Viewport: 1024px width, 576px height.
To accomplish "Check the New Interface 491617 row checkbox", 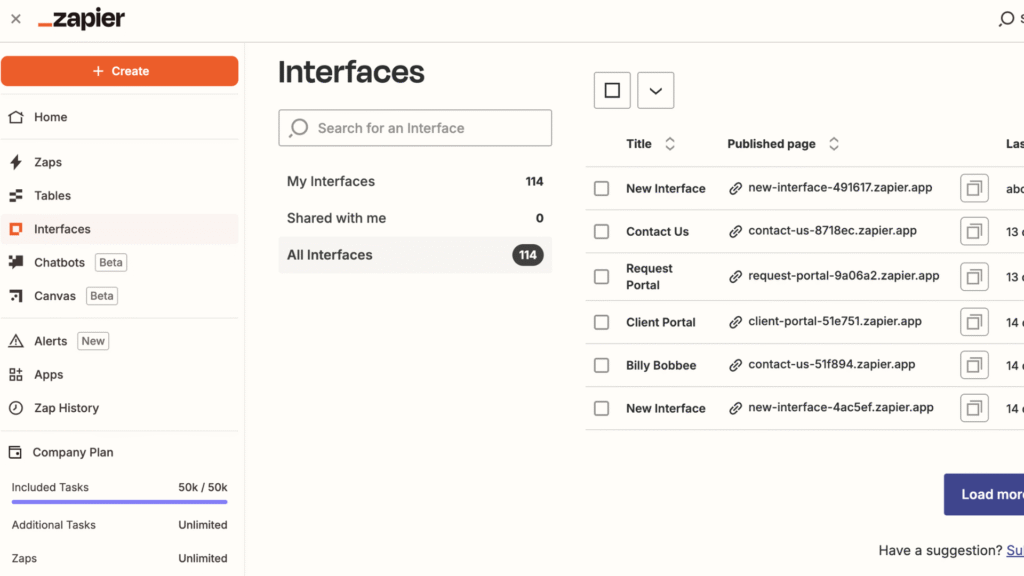I will coord(601,189).
